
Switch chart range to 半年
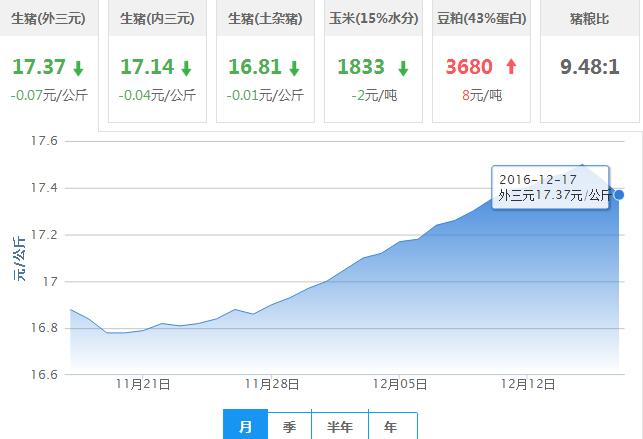(340, 425)
